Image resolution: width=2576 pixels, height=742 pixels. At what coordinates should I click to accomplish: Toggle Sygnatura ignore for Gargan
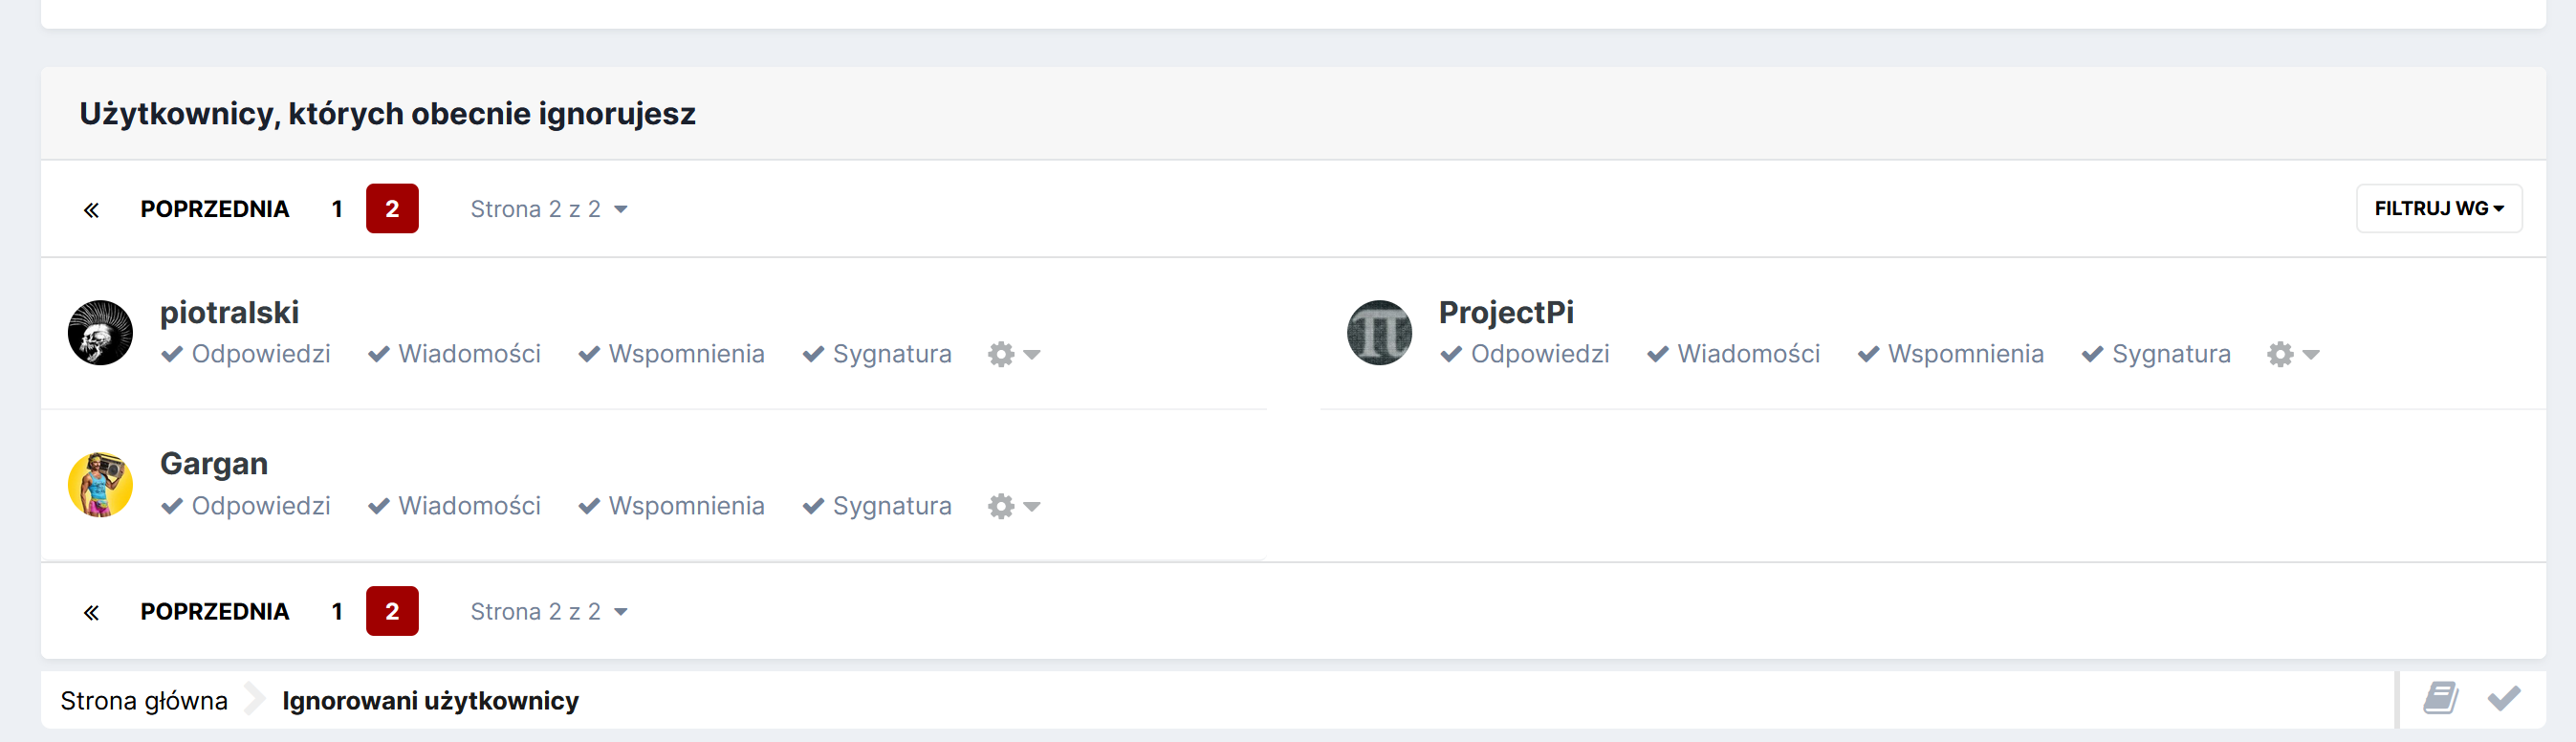[877, 506]
